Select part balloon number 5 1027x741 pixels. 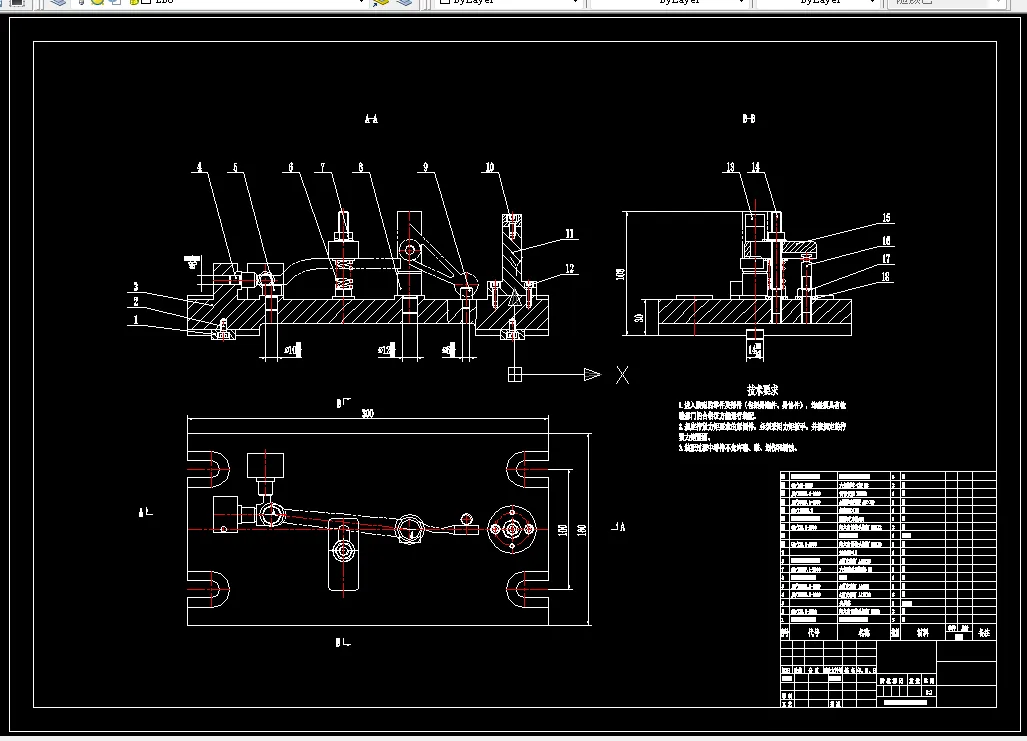(x=236, y=167)
